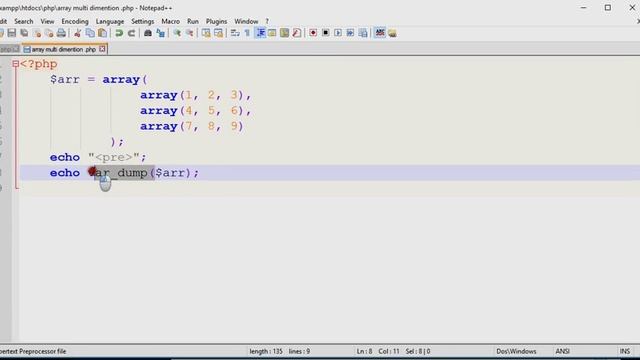Click the Print toolbar icon
640x360 pixels.
(61, 33)
